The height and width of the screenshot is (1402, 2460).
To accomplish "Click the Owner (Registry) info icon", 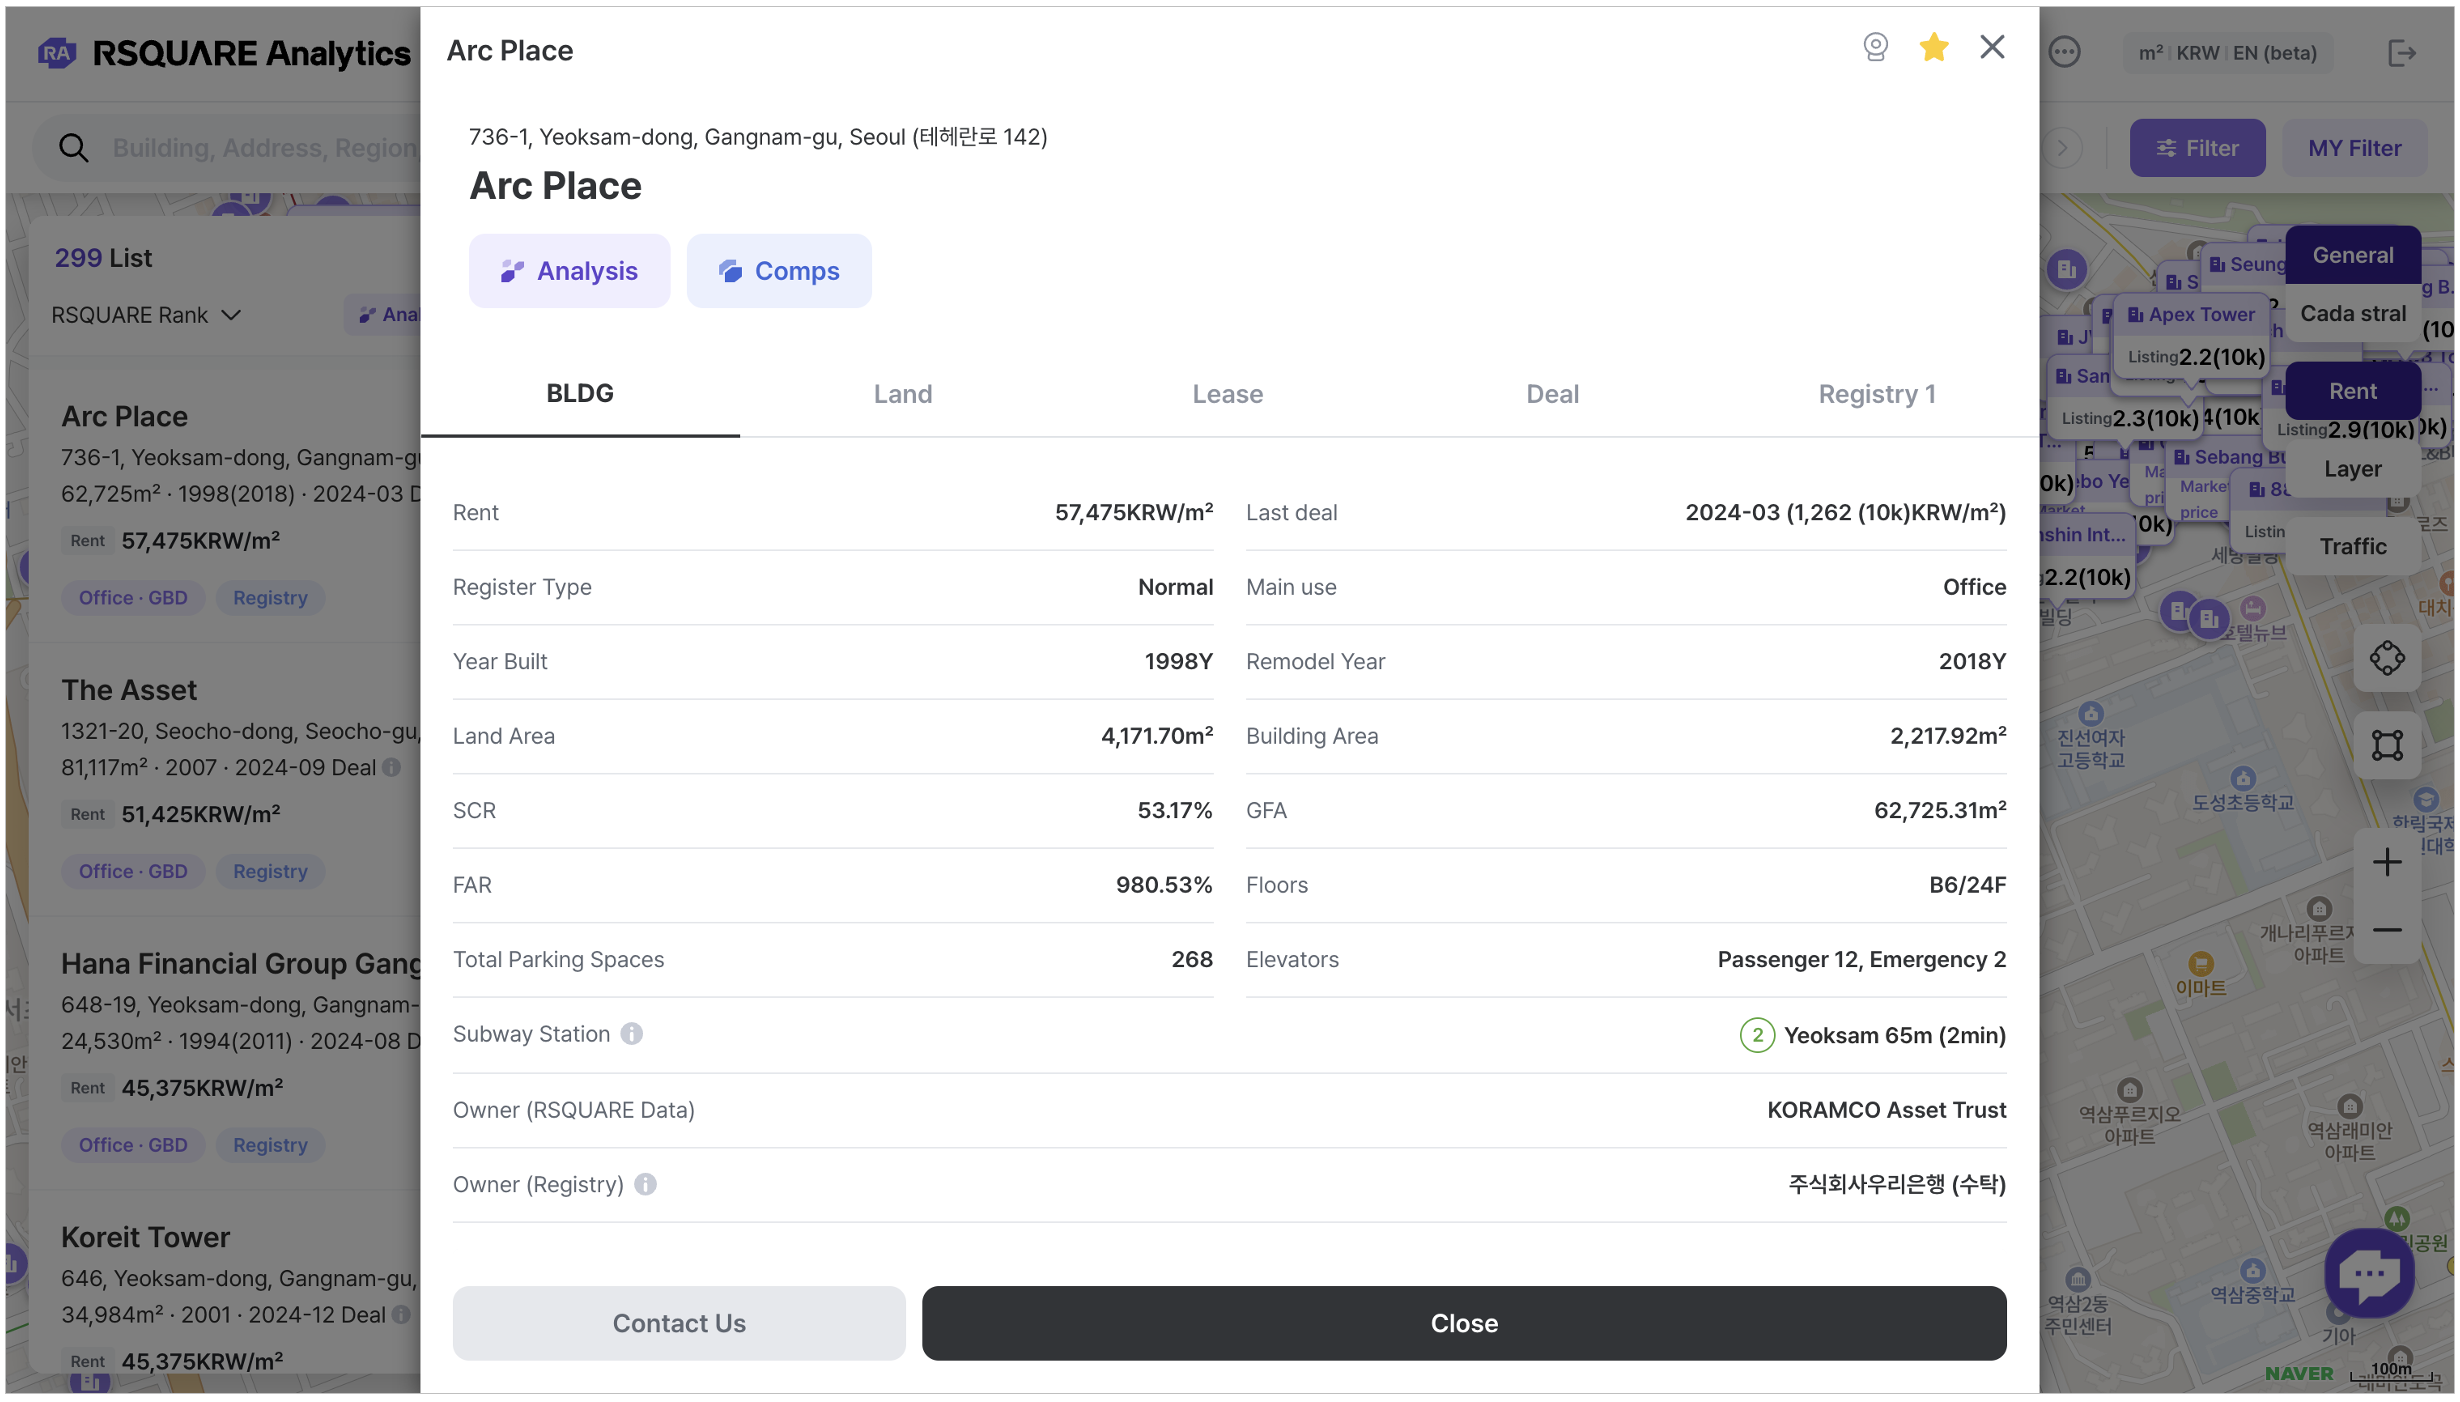I will (x=645, y=1184).
